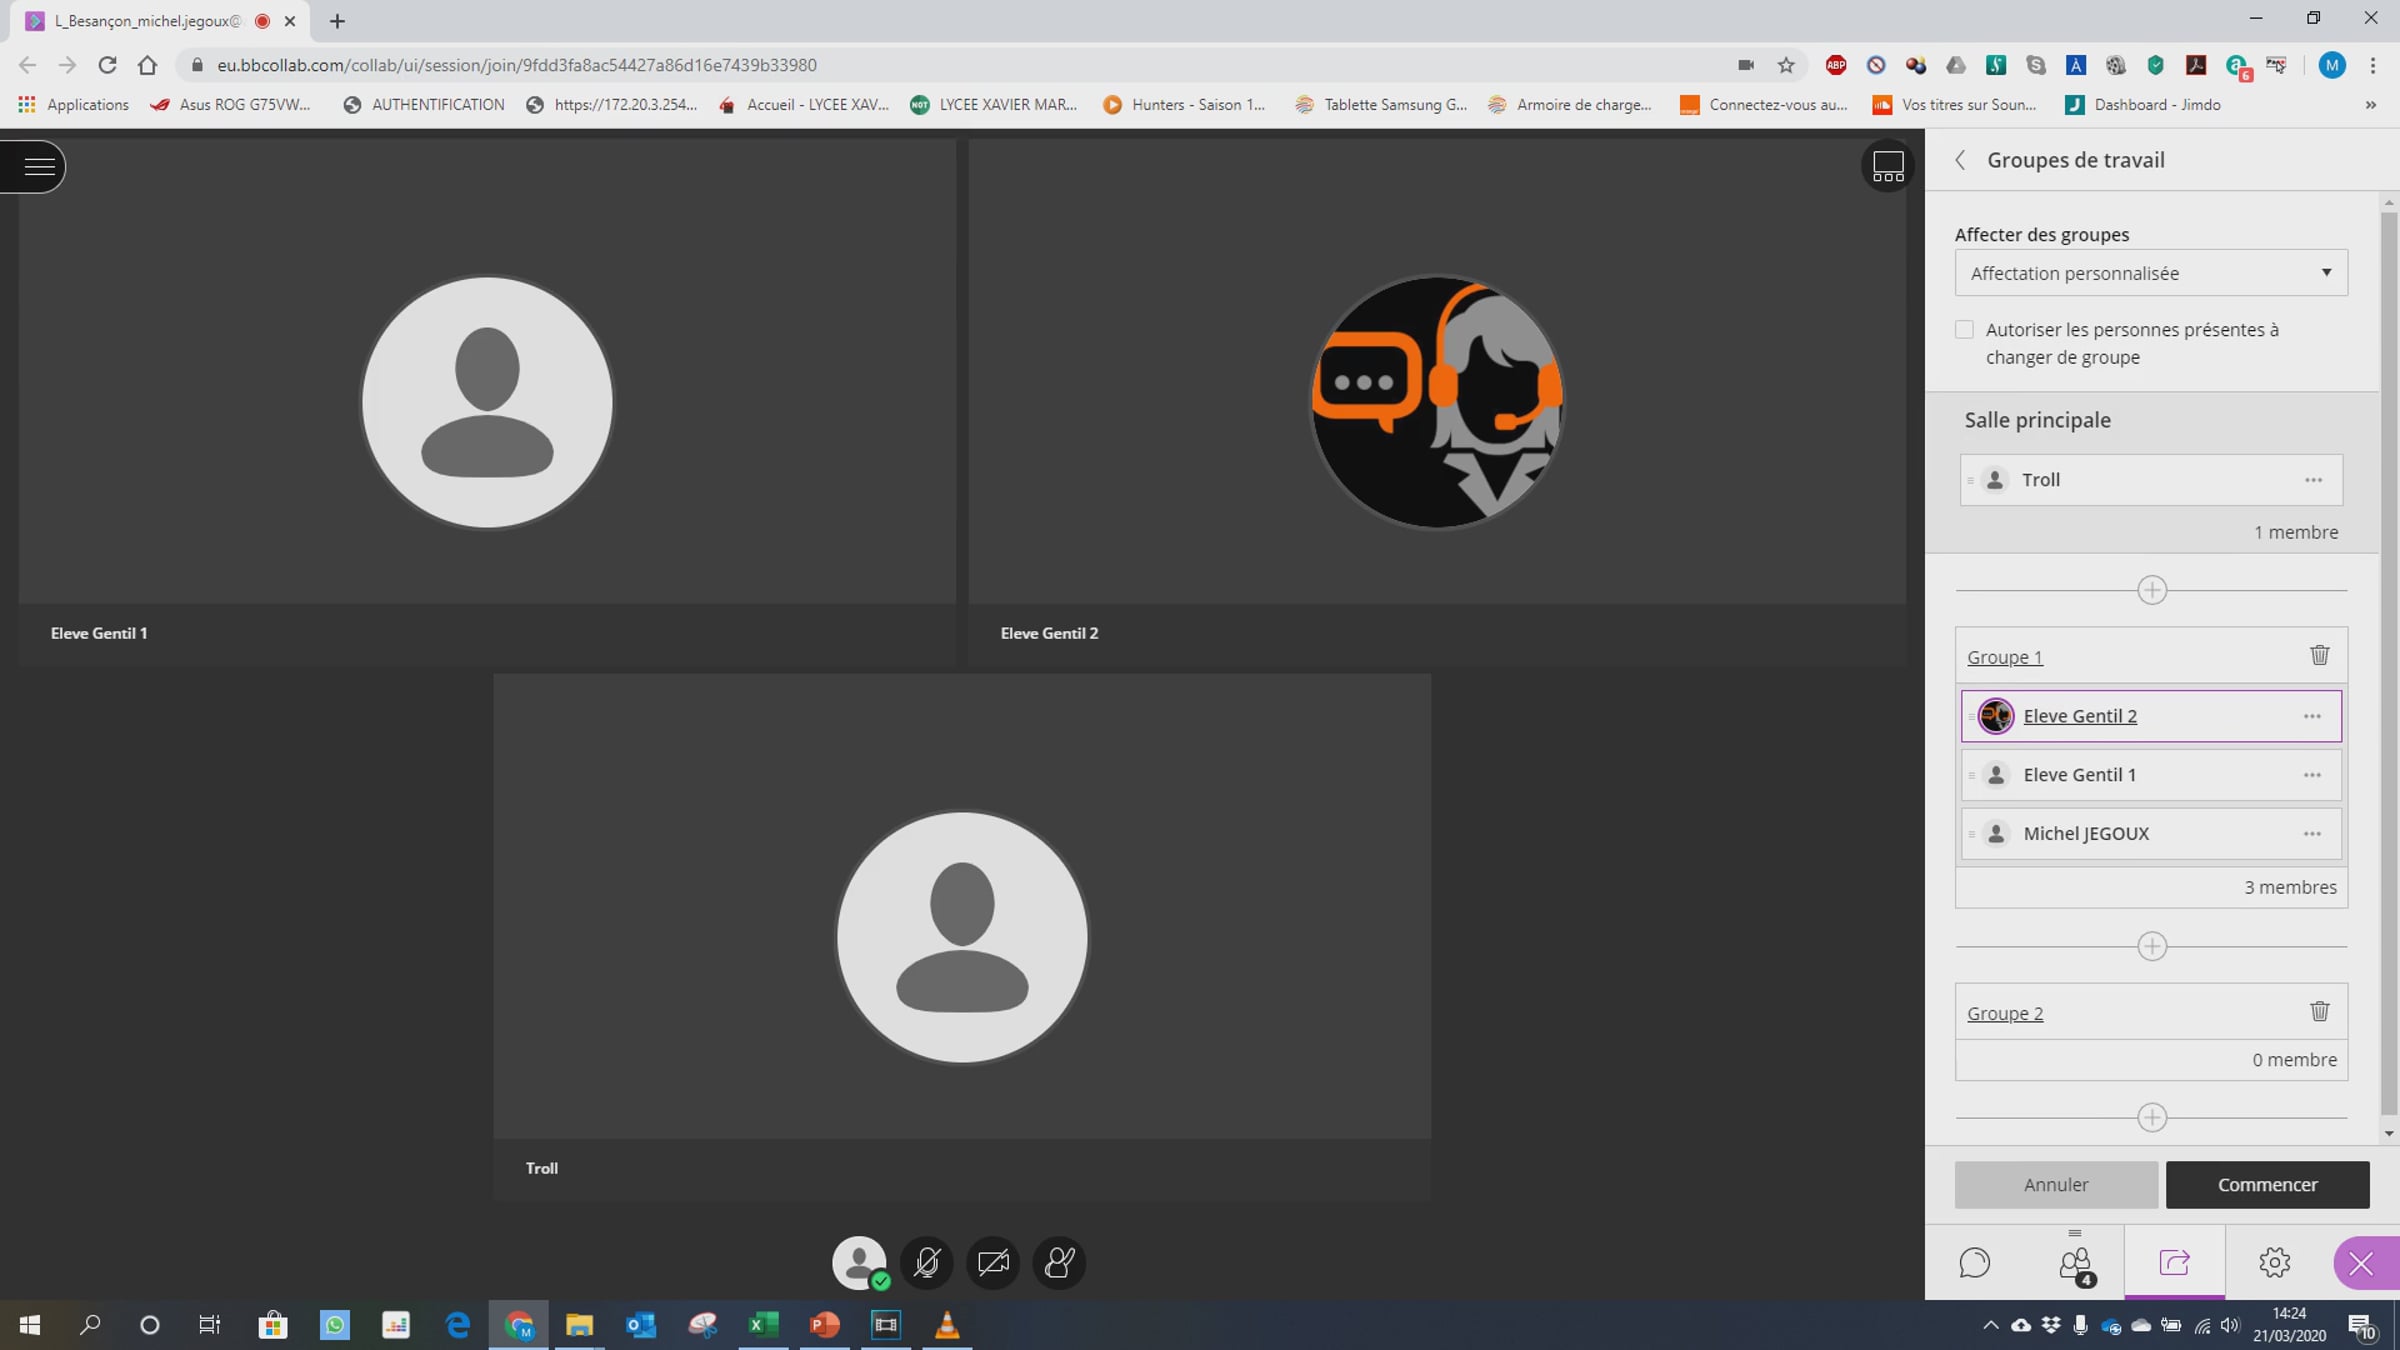Switch to Share content tab

[2174, 1262]
